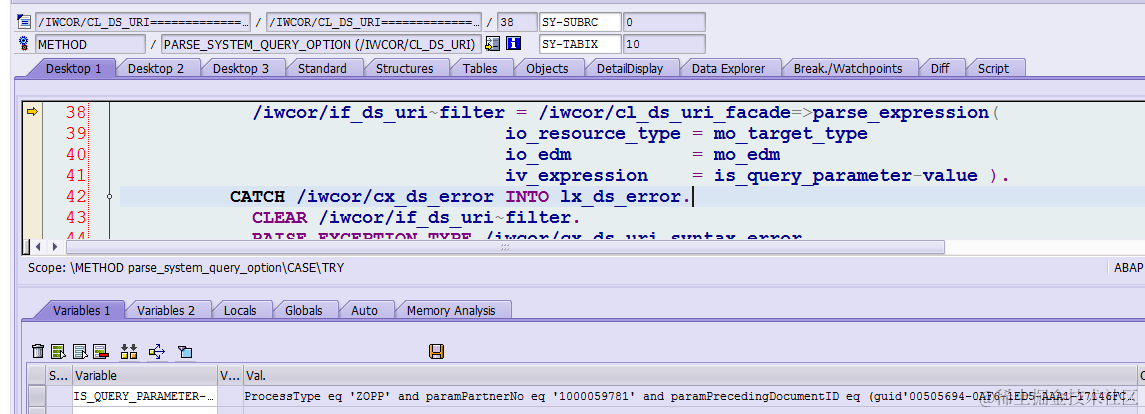Click the ProcessType eq 'ZOPP' value cell
The image size is (1145, 414).
[x=690, y=396]
